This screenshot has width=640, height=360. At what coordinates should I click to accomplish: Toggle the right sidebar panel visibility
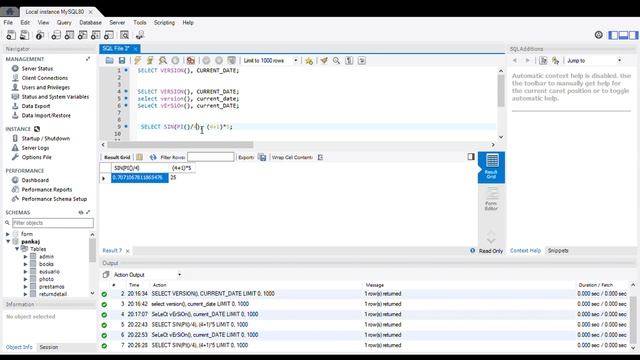click(633, 35)
